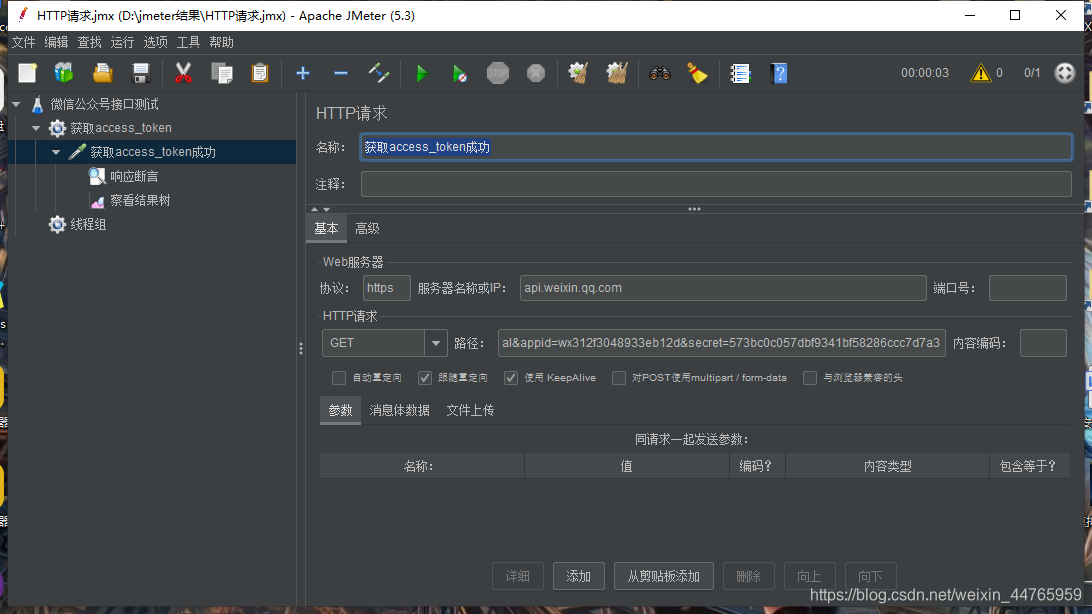Switch to the 文件上传 tab
The image size is (1092, 614).
tap(470, 410)
